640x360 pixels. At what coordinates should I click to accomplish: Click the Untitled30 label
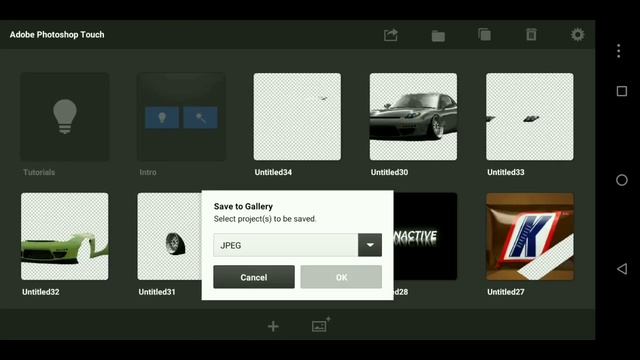pos(389,172)
